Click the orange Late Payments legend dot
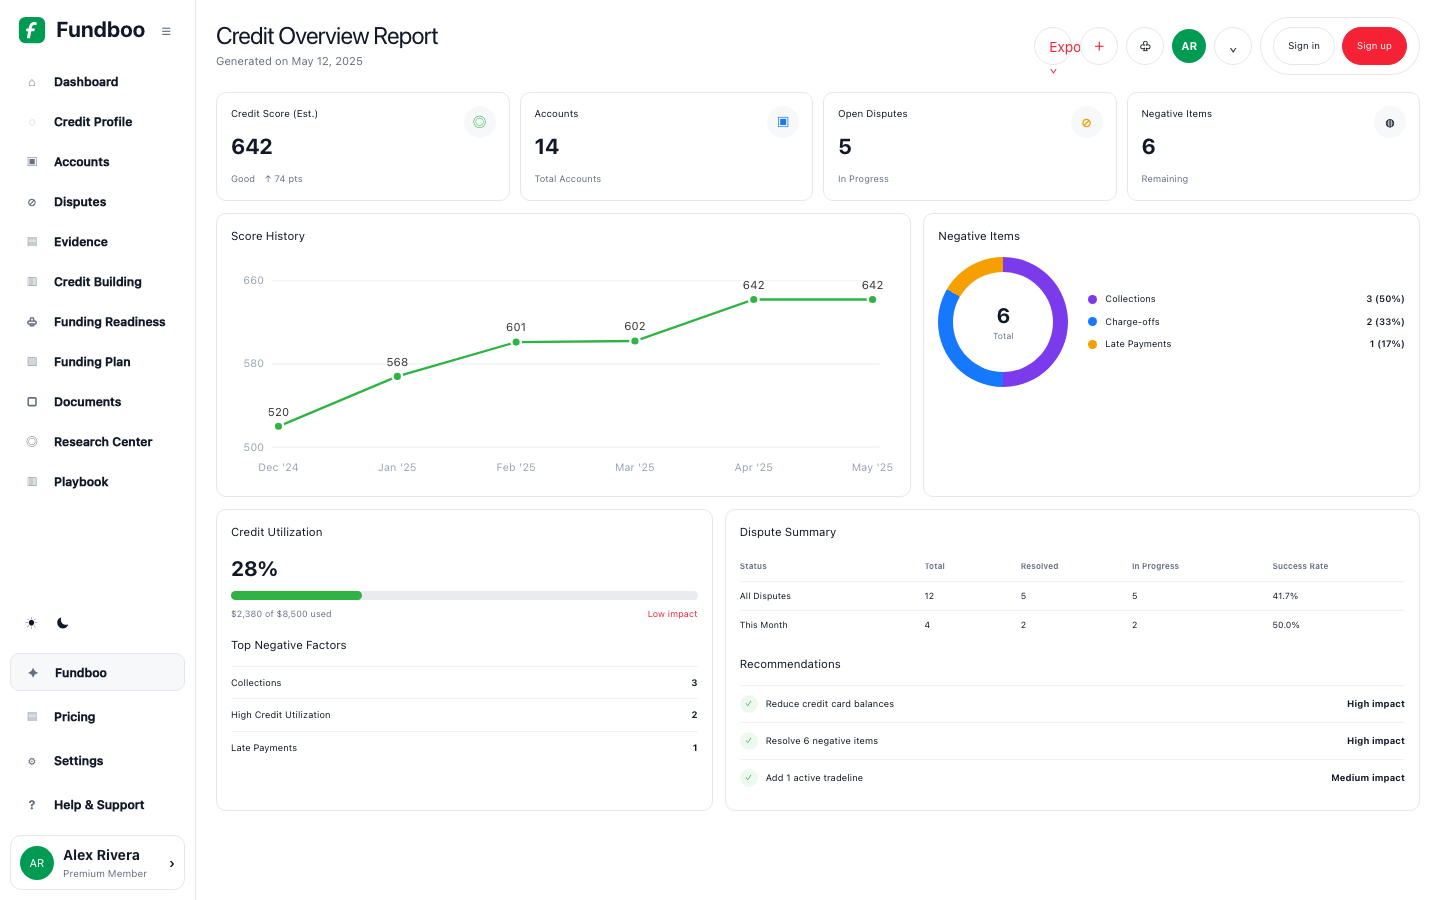 click(1092, 344)
